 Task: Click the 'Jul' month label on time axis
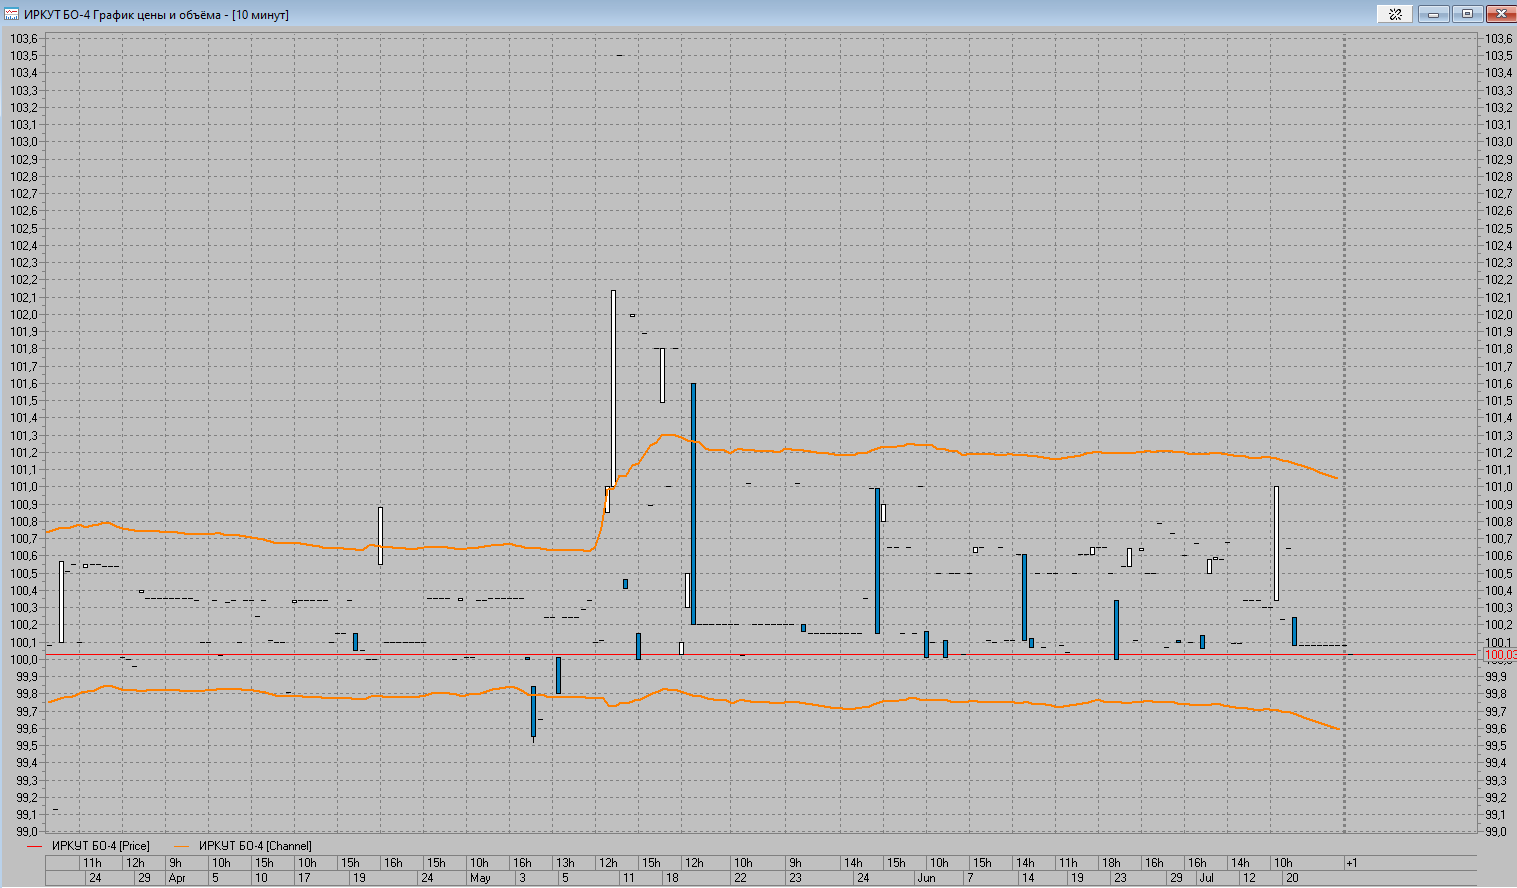click(1206, 878)
